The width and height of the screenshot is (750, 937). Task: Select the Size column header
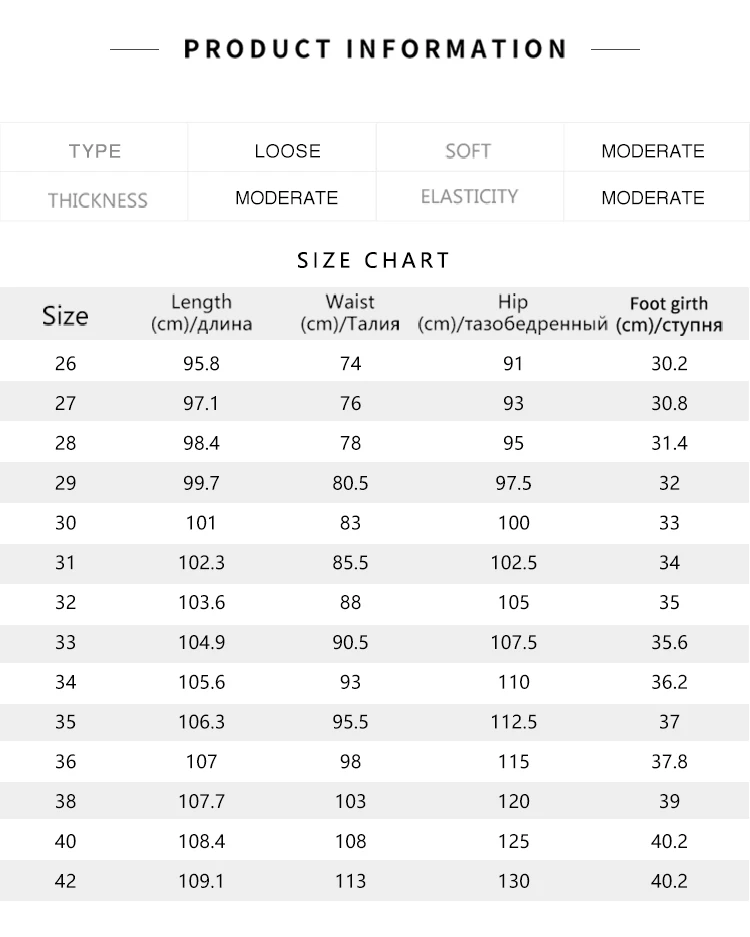(65, 315)
